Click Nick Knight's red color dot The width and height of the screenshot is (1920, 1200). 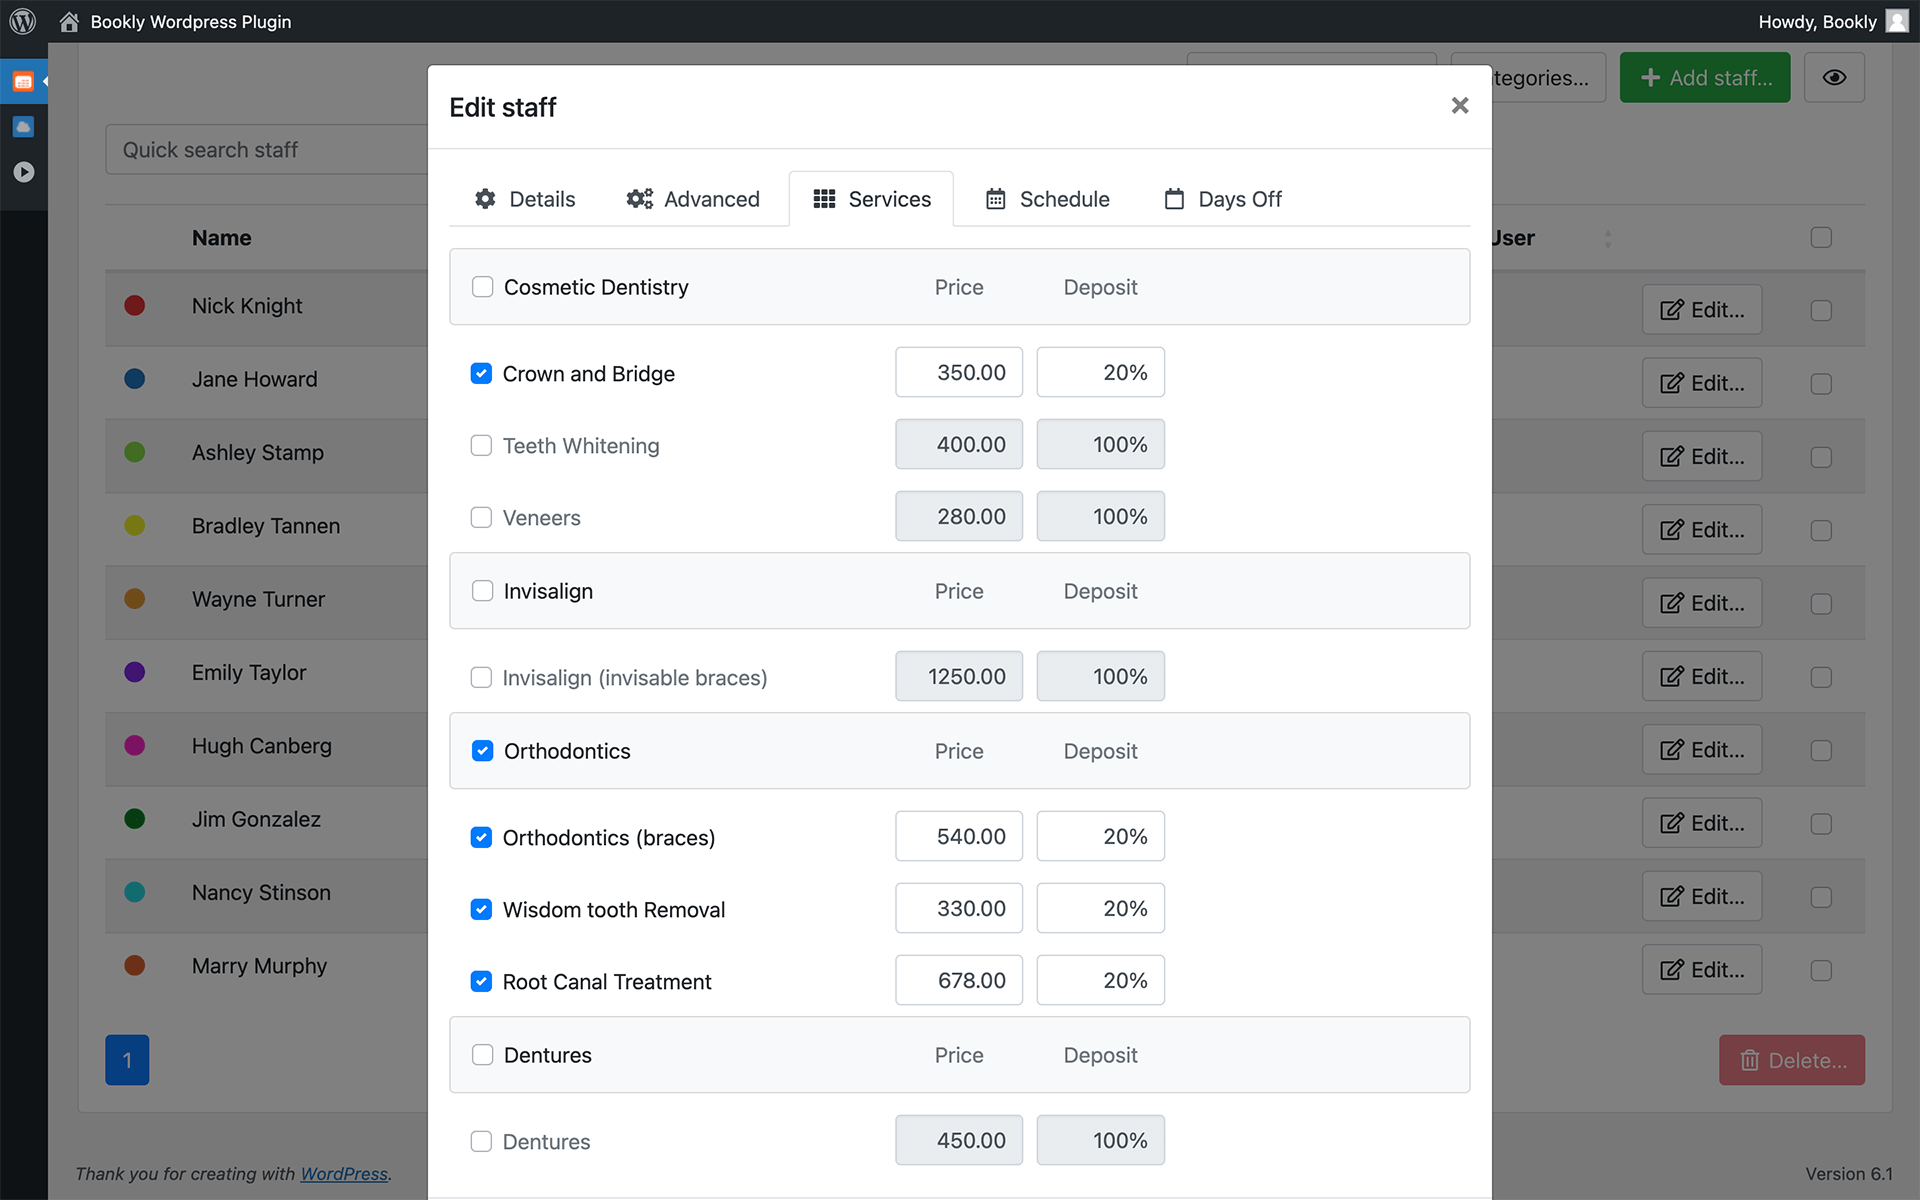[135, 306]
